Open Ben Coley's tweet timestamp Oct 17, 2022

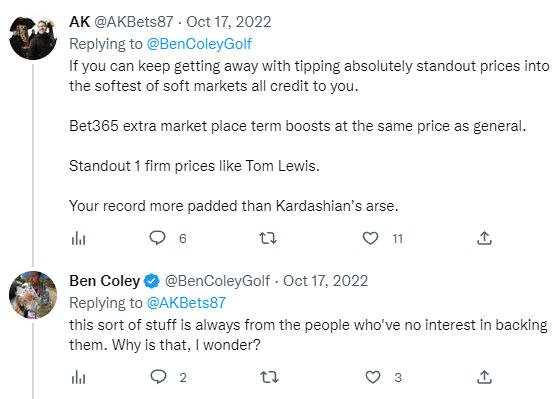coord(326,281)
